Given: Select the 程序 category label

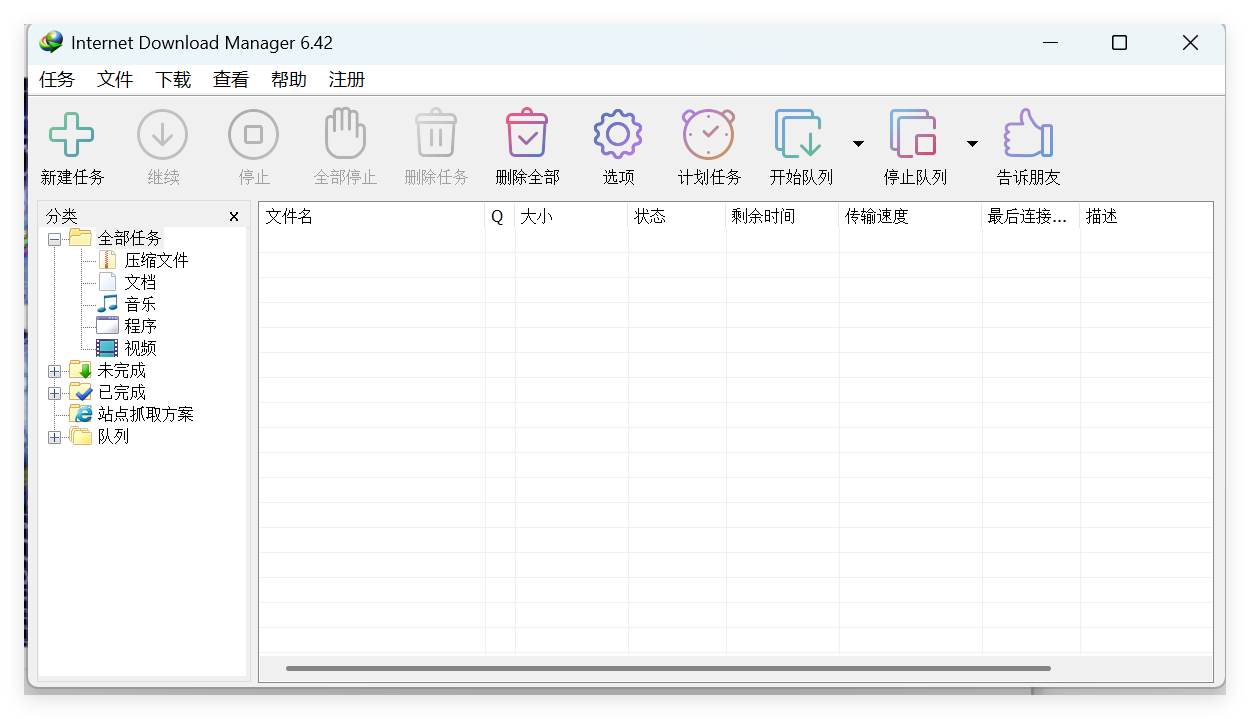Looking at the screenshot, I should tap(140, 326).
